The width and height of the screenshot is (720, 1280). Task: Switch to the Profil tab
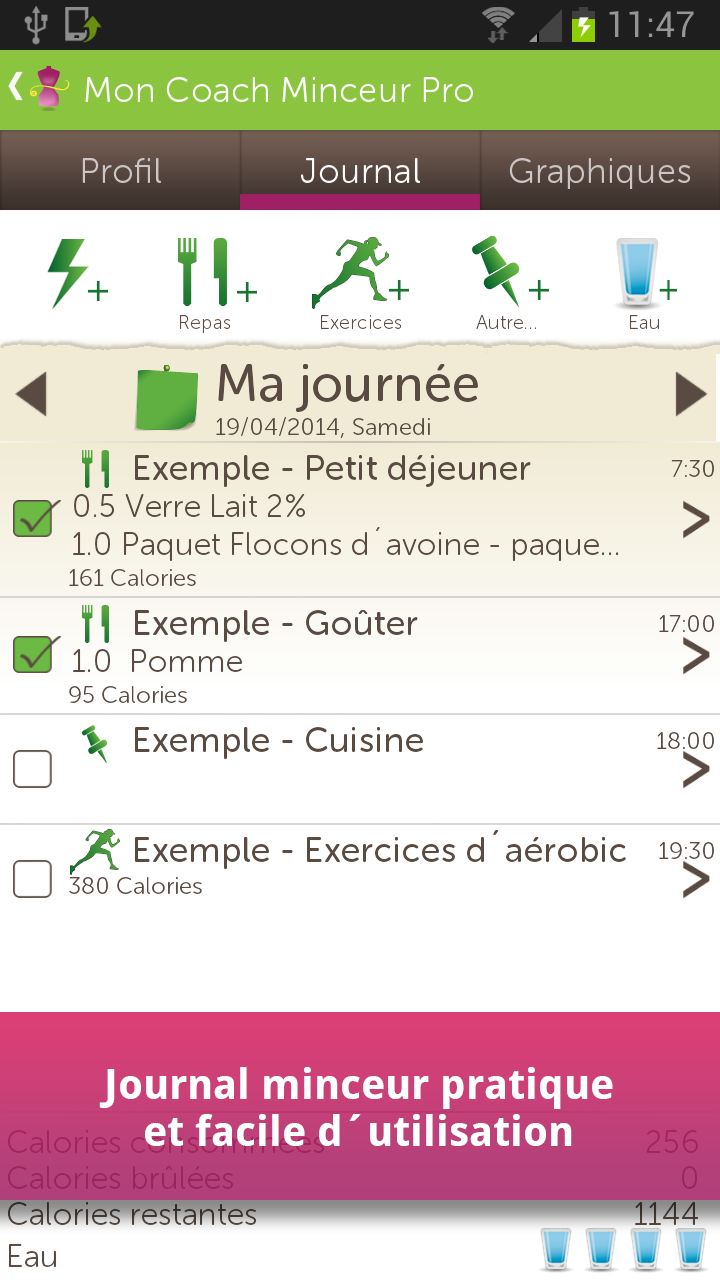[x=120, y=170]
